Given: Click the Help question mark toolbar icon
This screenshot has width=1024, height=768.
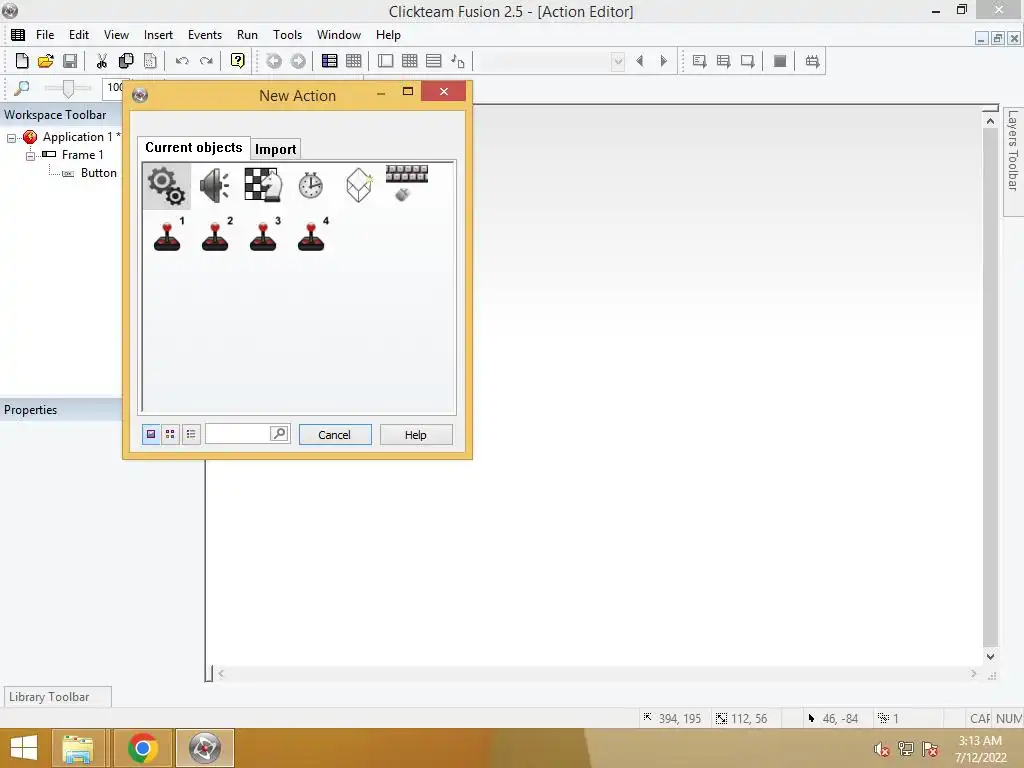Looking at the screenshot, I should click(238, 61).
